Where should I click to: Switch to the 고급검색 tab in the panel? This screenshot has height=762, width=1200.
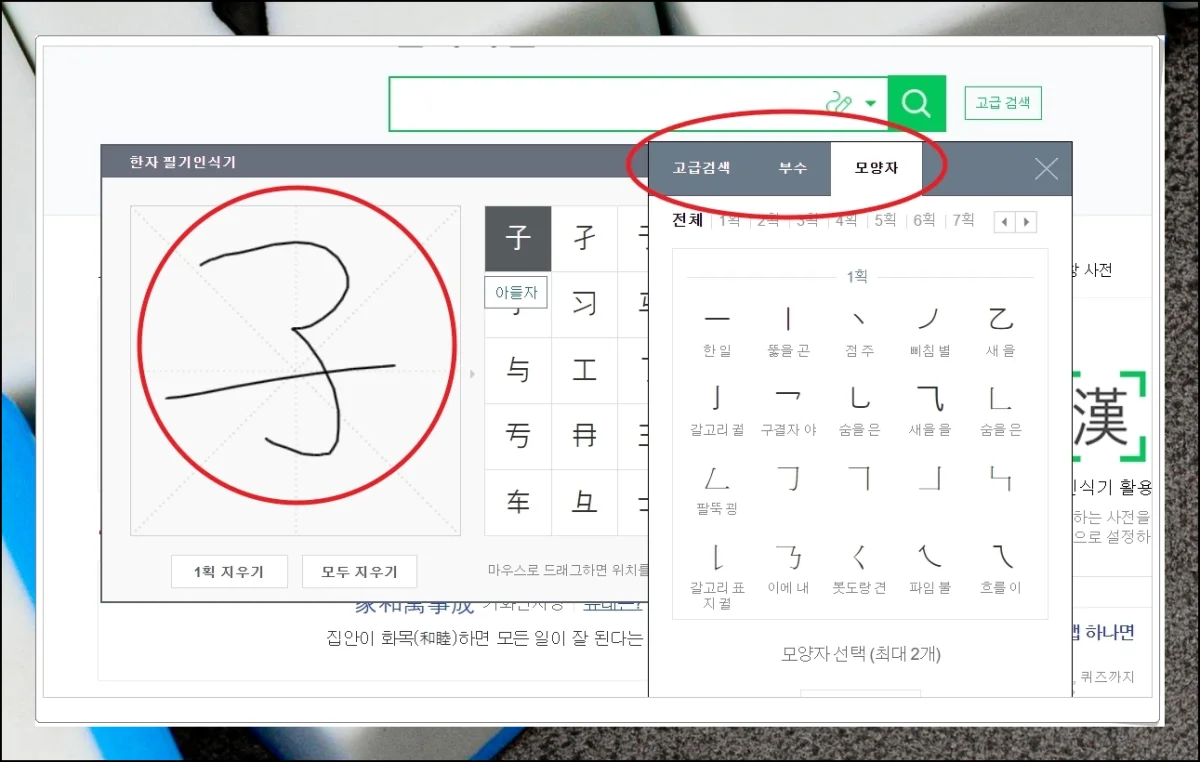(x=701, y=168)
